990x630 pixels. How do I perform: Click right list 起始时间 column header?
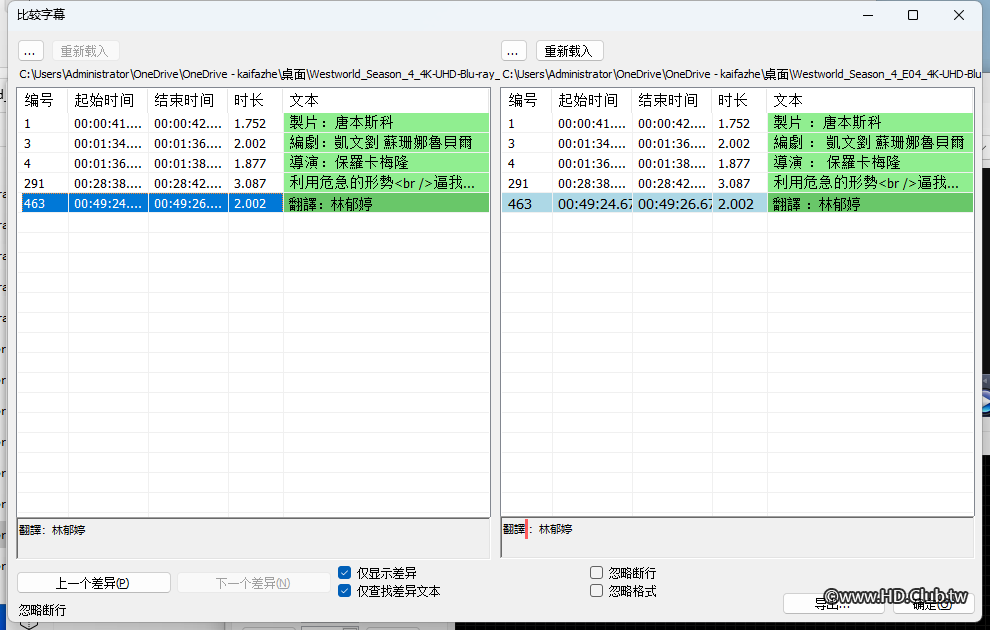click(592, 100)
